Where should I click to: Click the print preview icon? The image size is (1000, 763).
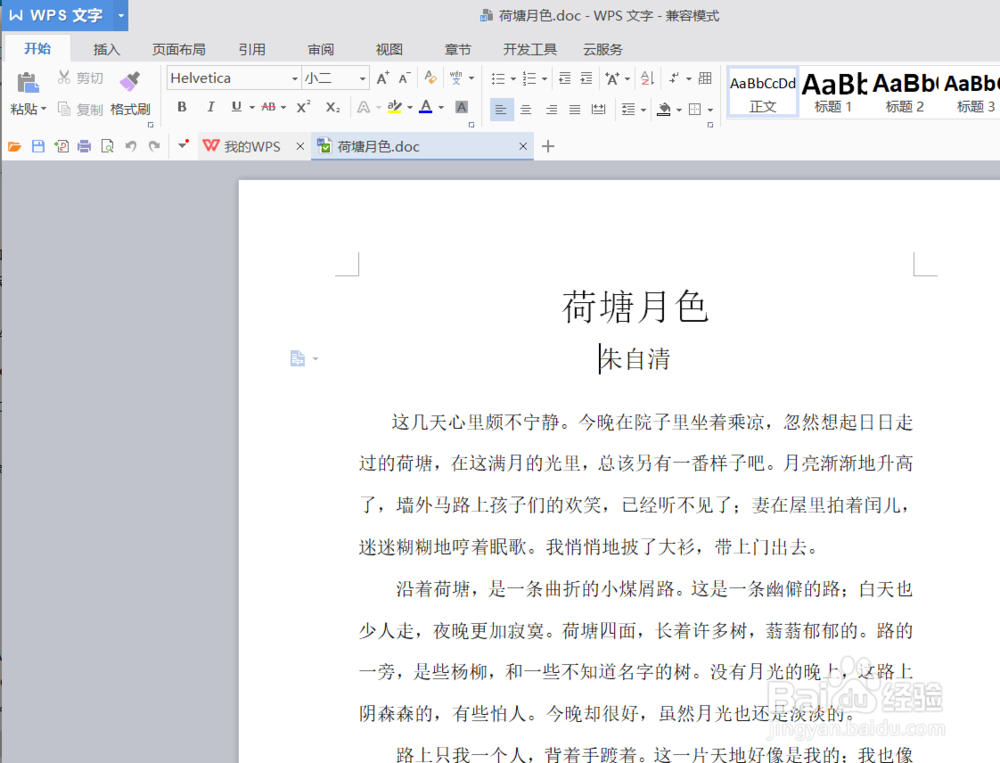(107, 147)
